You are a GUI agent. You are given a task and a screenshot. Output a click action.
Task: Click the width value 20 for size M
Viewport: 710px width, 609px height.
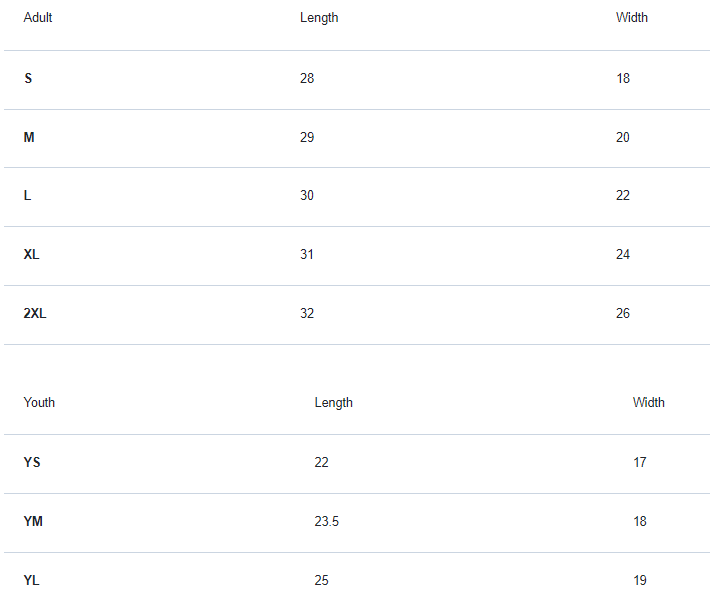[x=623, y=138]
